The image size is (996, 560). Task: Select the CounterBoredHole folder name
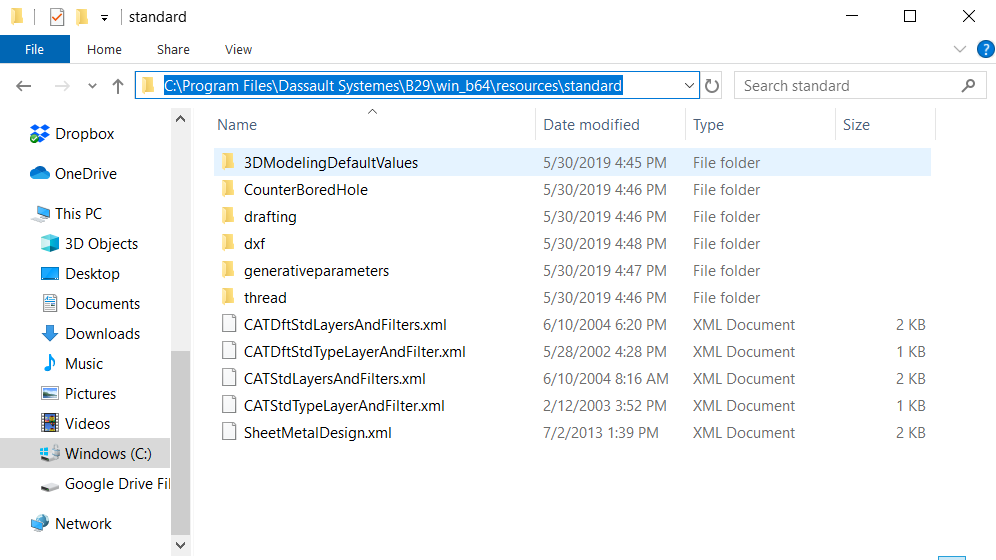point(306,190)
